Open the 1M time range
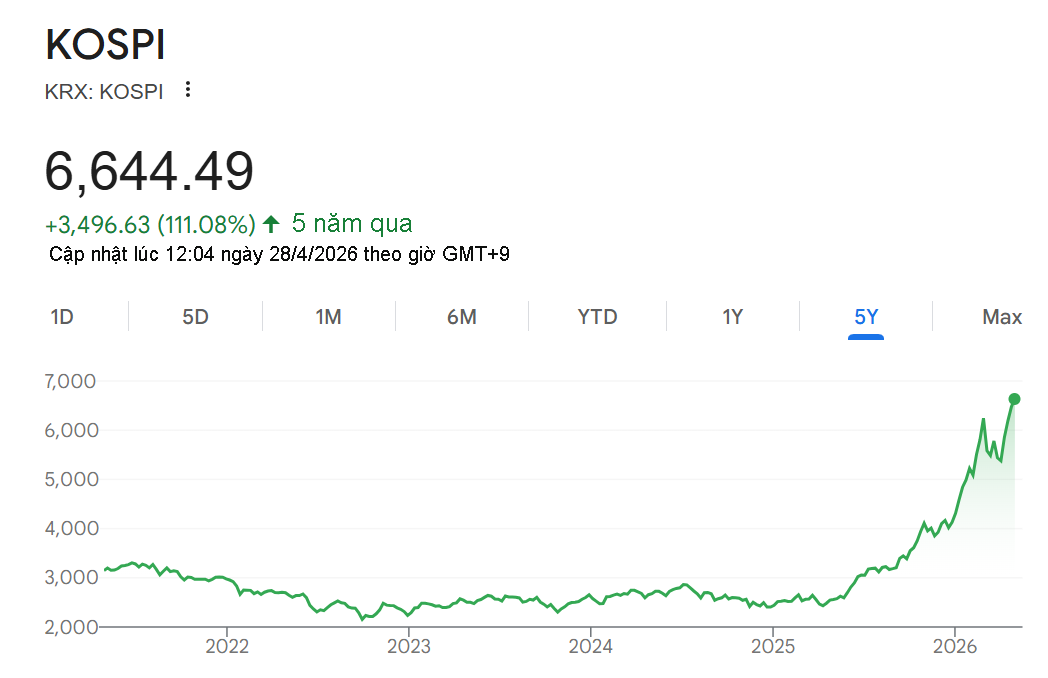1048x678 pixels. (329, 316)
